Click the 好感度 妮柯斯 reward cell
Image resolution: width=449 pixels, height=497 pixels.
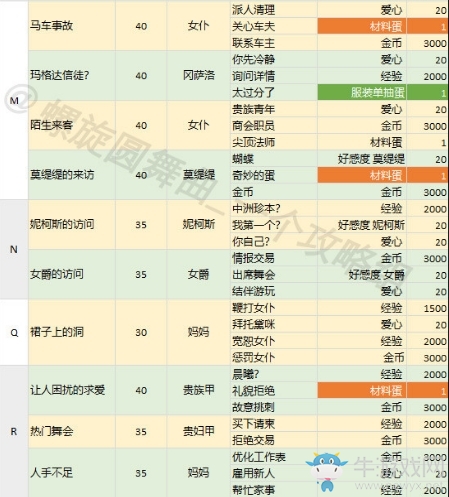(x=362, y=225)
